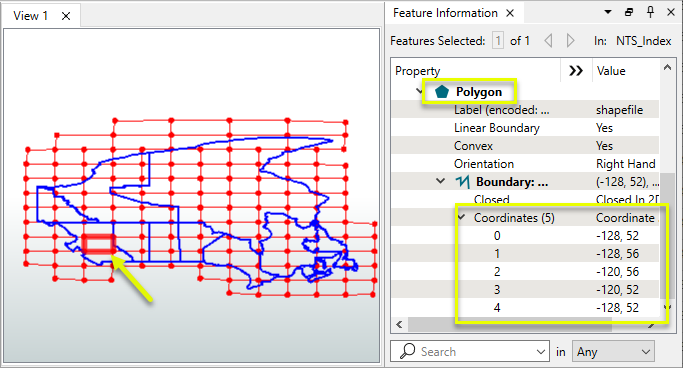Image resolution: width=683 pixels, height=368 pixels.
Task: Click the Boundary line geometry icon
Action: pyautogui.click(x=463, y=182)
